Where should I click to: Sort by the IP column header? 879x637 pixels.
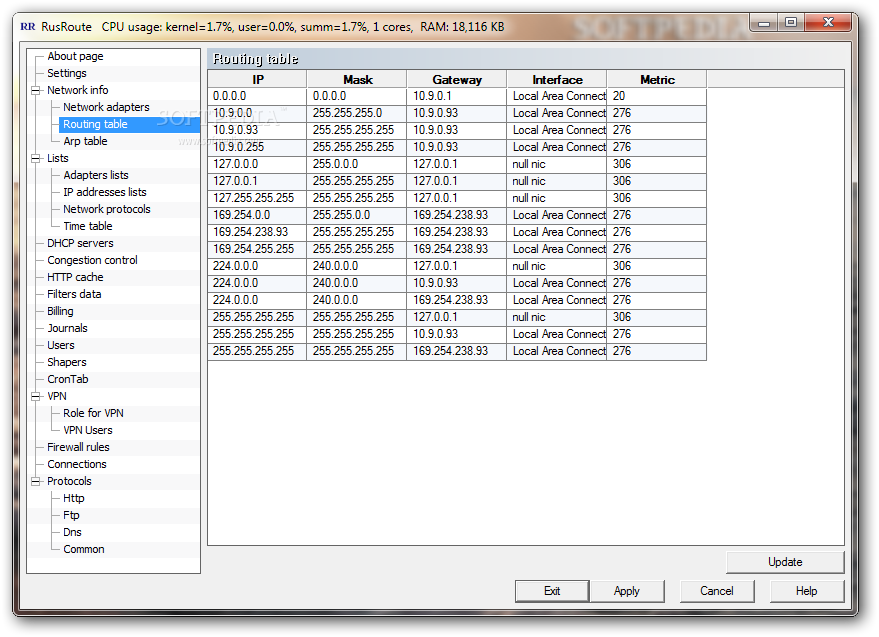[257, 80]
